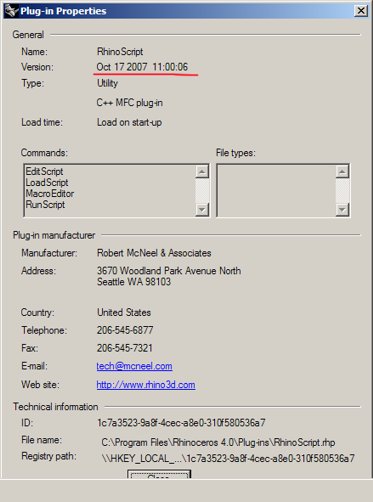Click the Commands list scroll down arrow
373x502 pixels.
coord(202,210)
